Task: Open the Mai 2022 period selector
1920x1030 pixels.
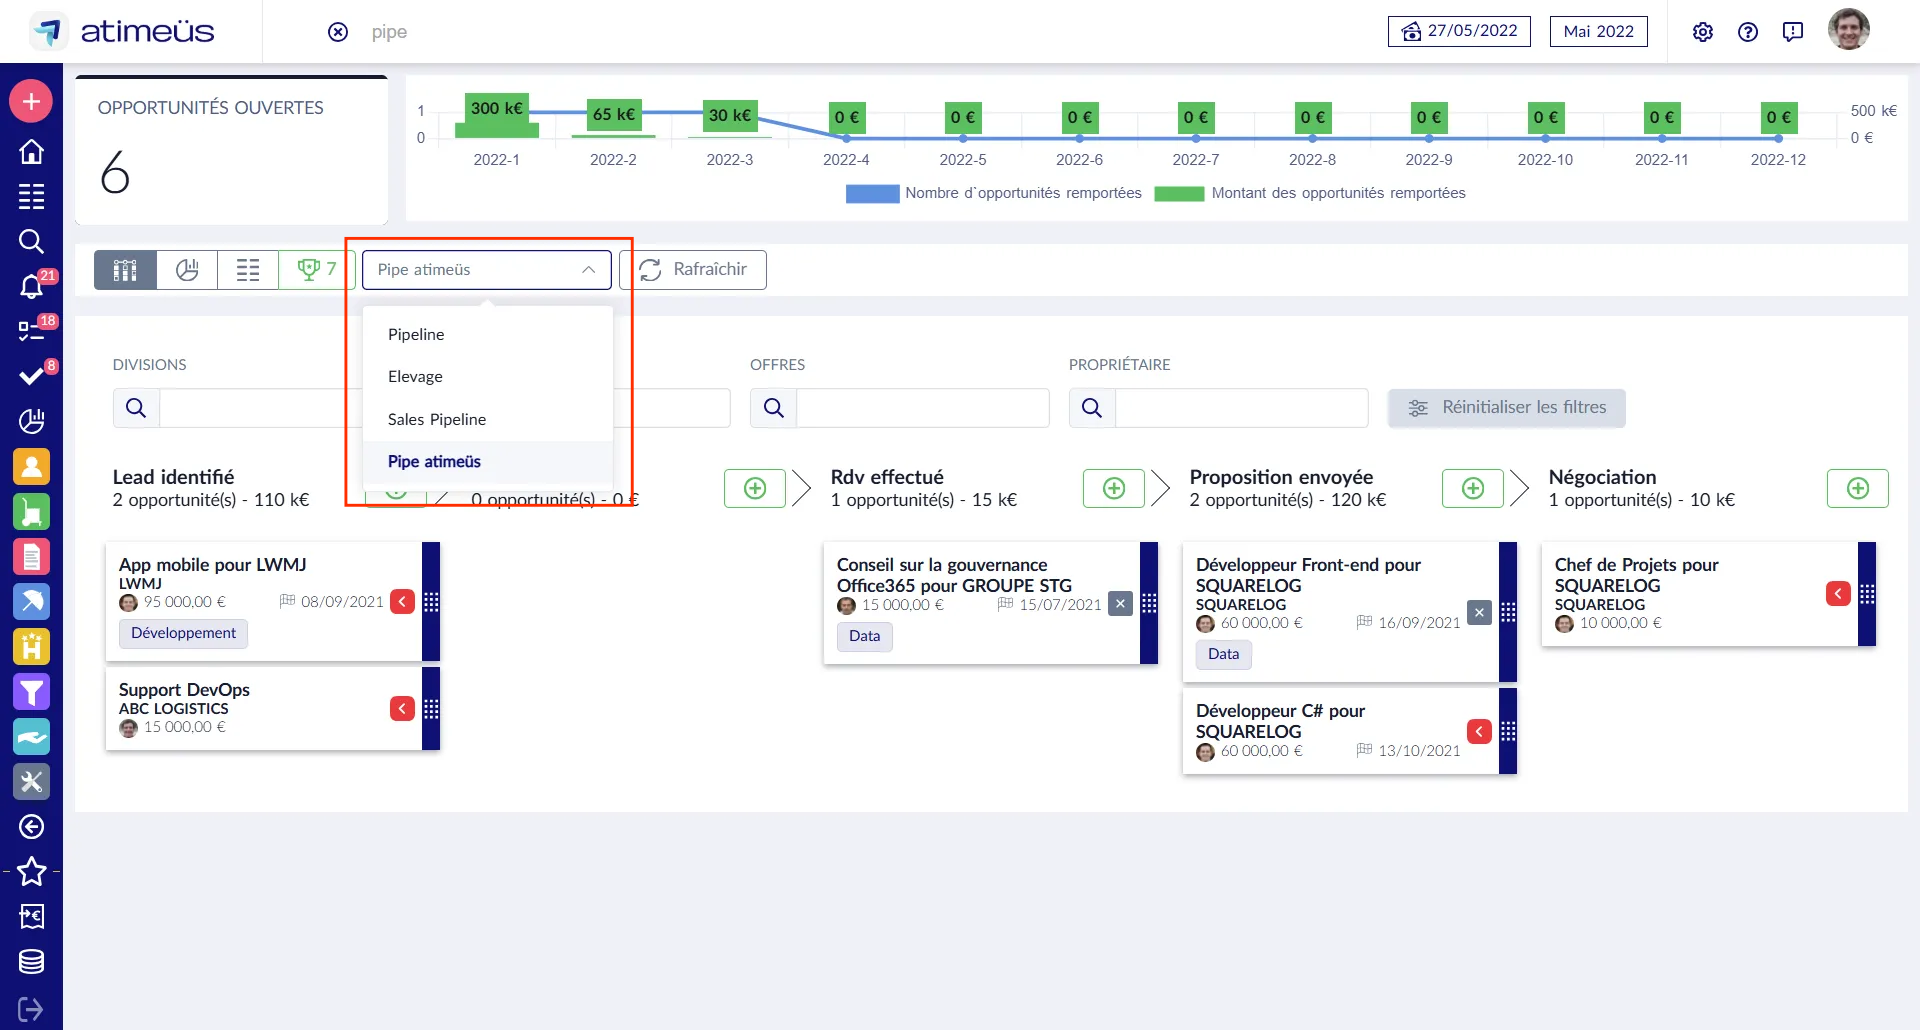Action: point(1598,31)
